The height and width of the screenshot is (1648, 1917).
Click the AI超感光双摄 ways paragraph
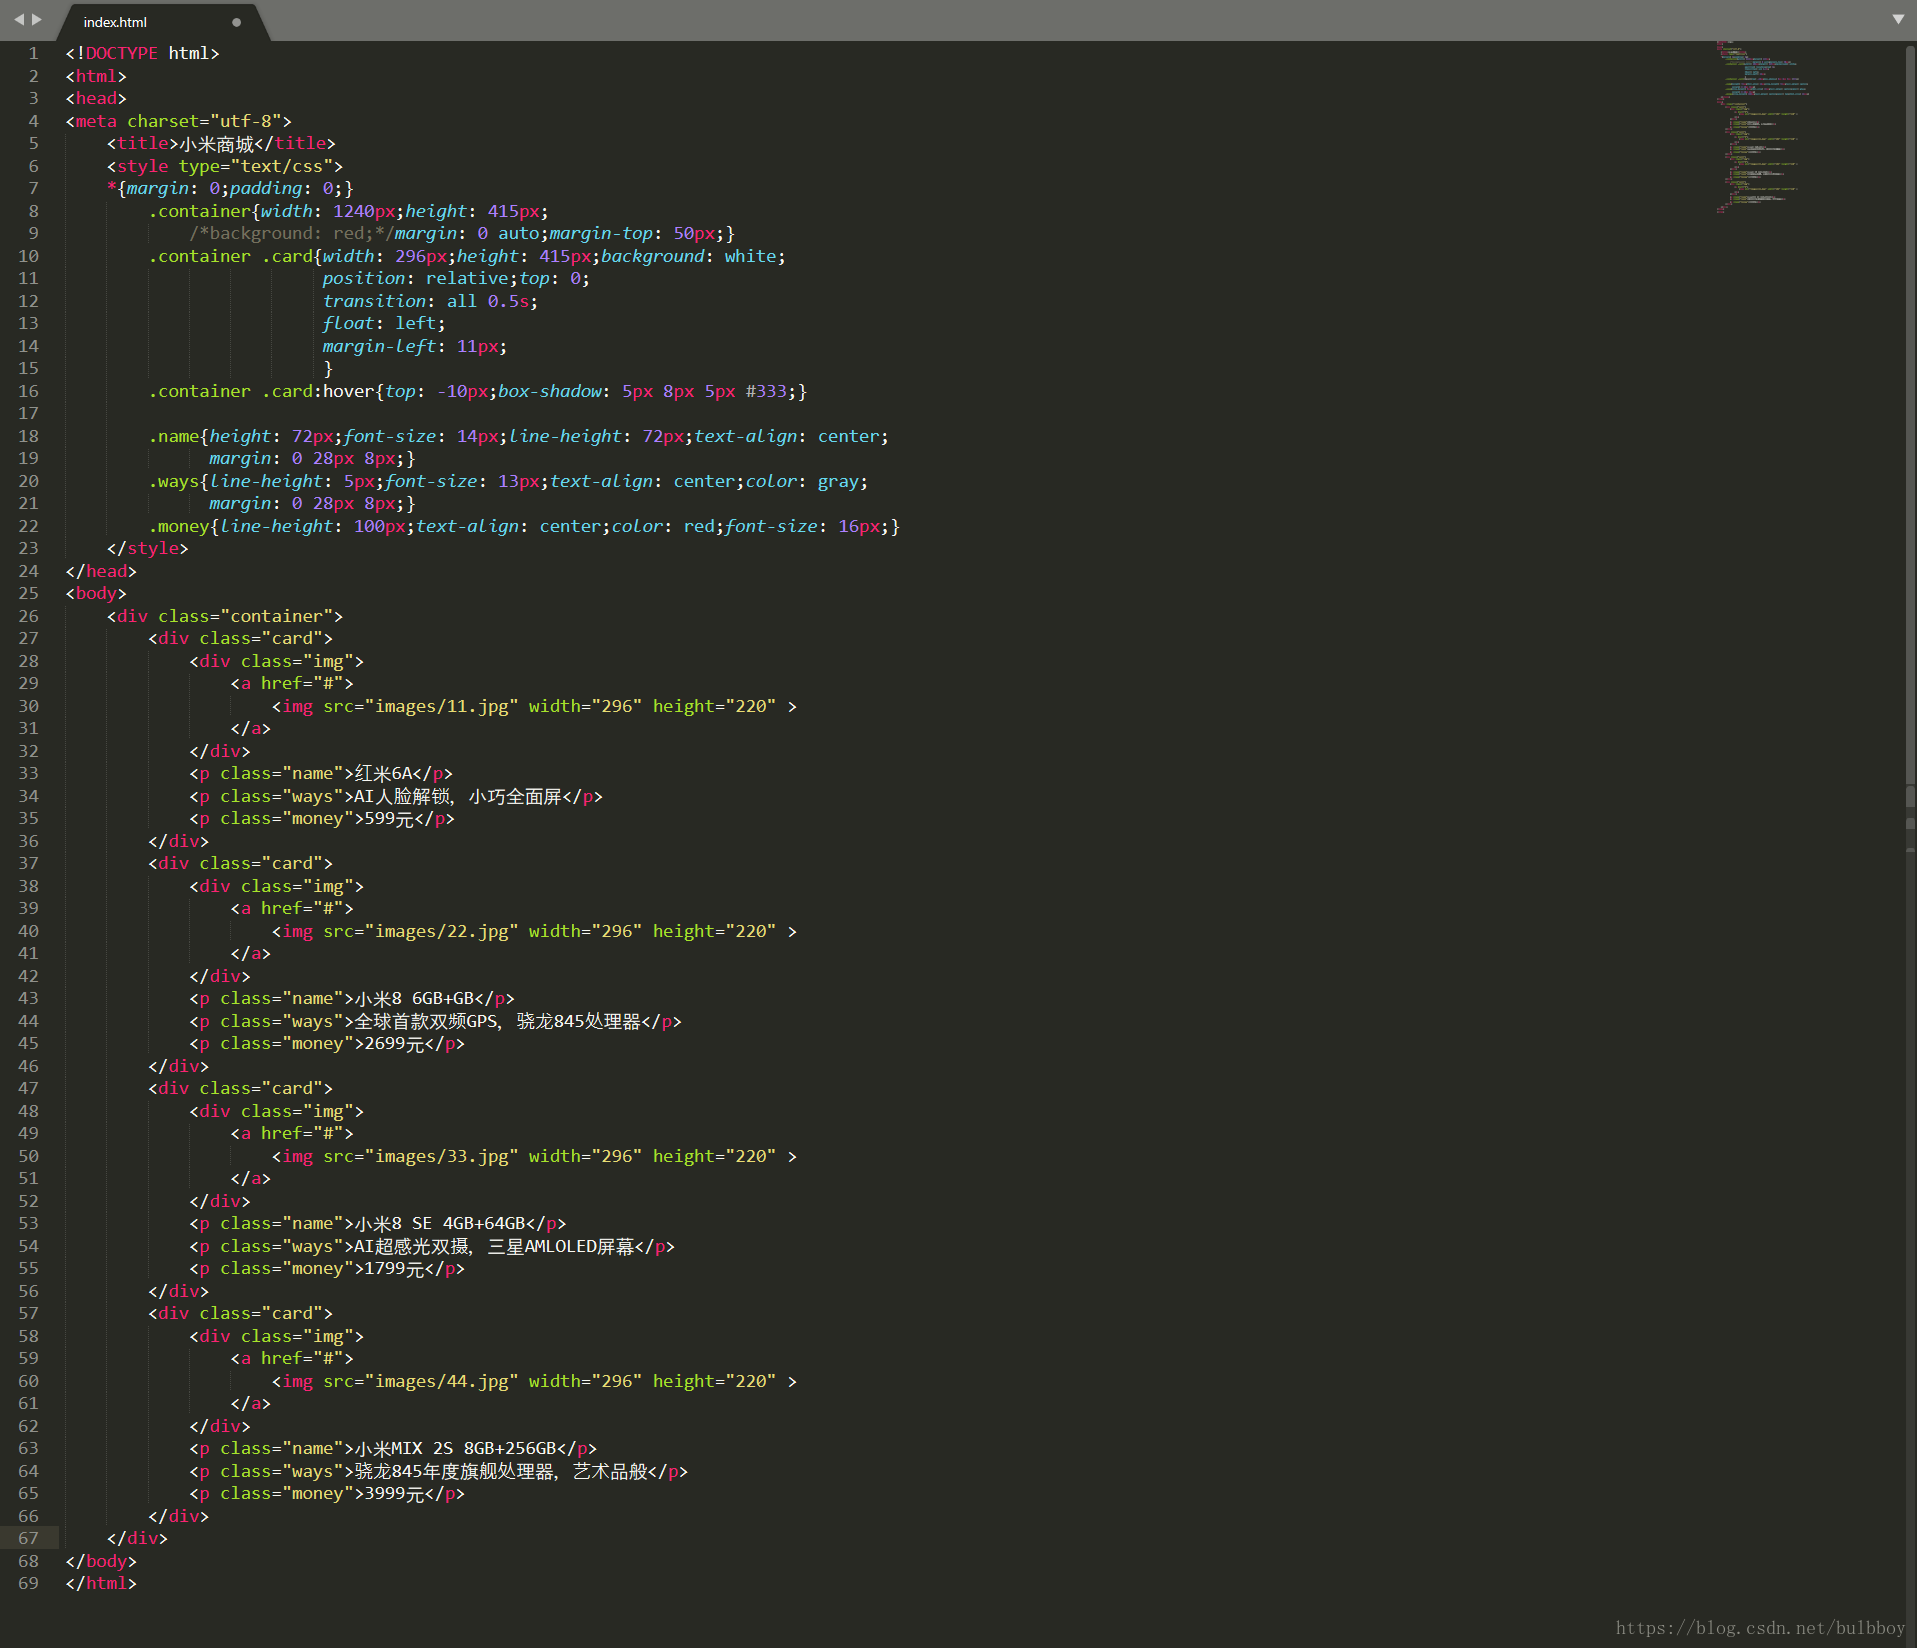pyautogui.click(x=432, y=1246)
